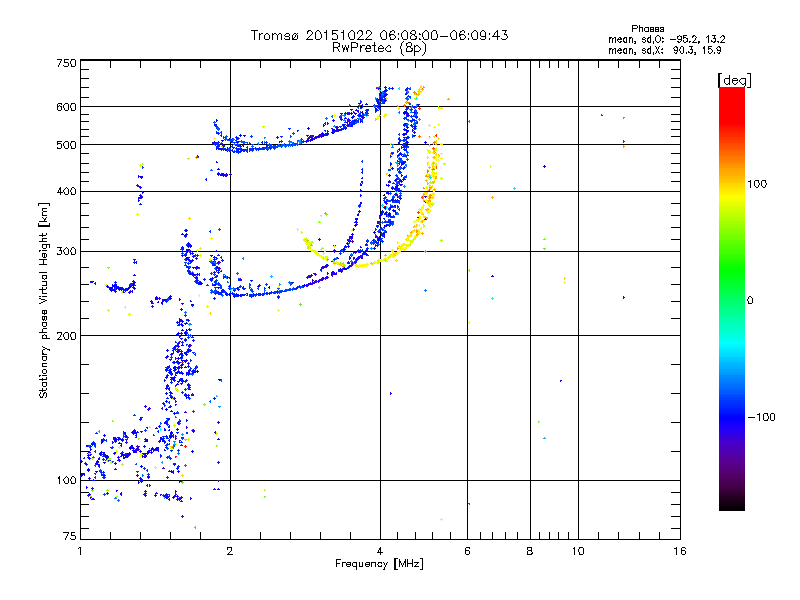Screen dimensions: 800x600
Task: Click the '4' x-axis tick label
Action: pos(380,551)
